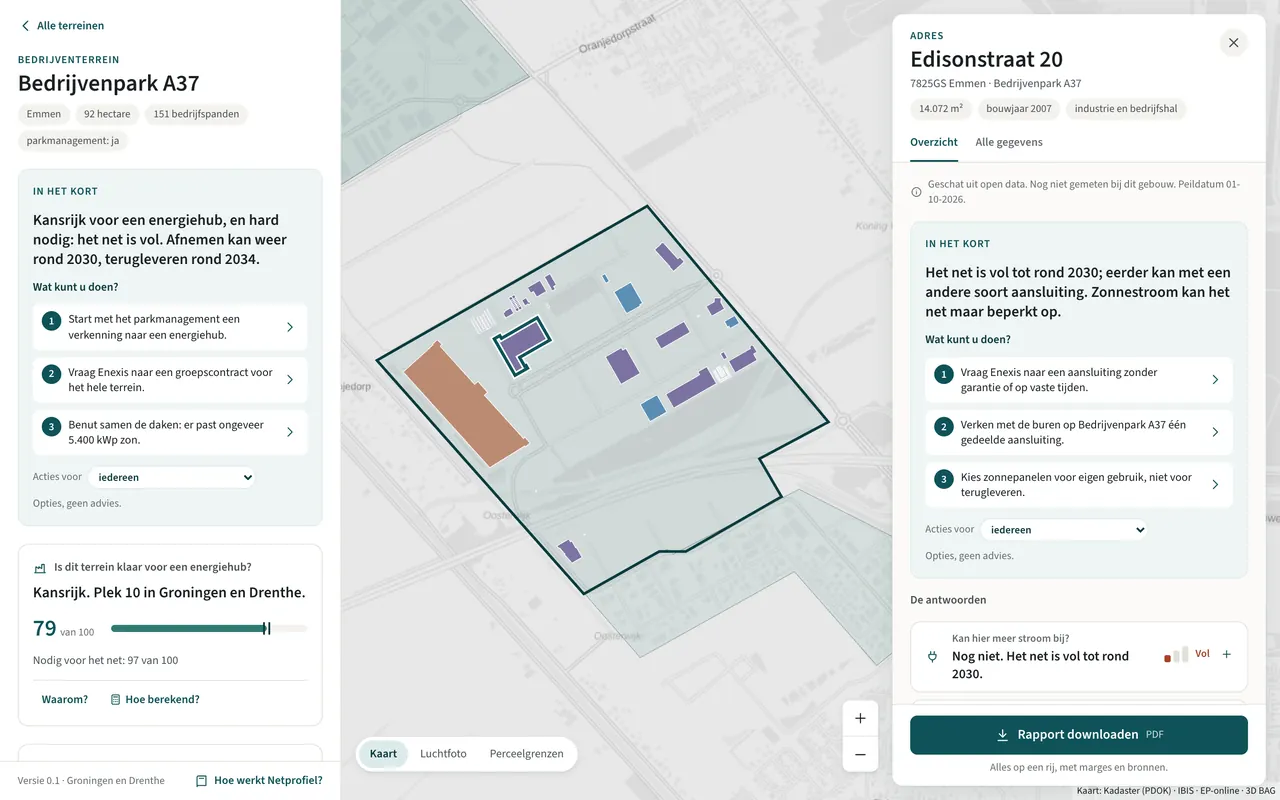The height and width of the screenshot is (800, 1280).
Task: Open 'Vraag Enexis naar een groepscontract' action
Action: 170,380
